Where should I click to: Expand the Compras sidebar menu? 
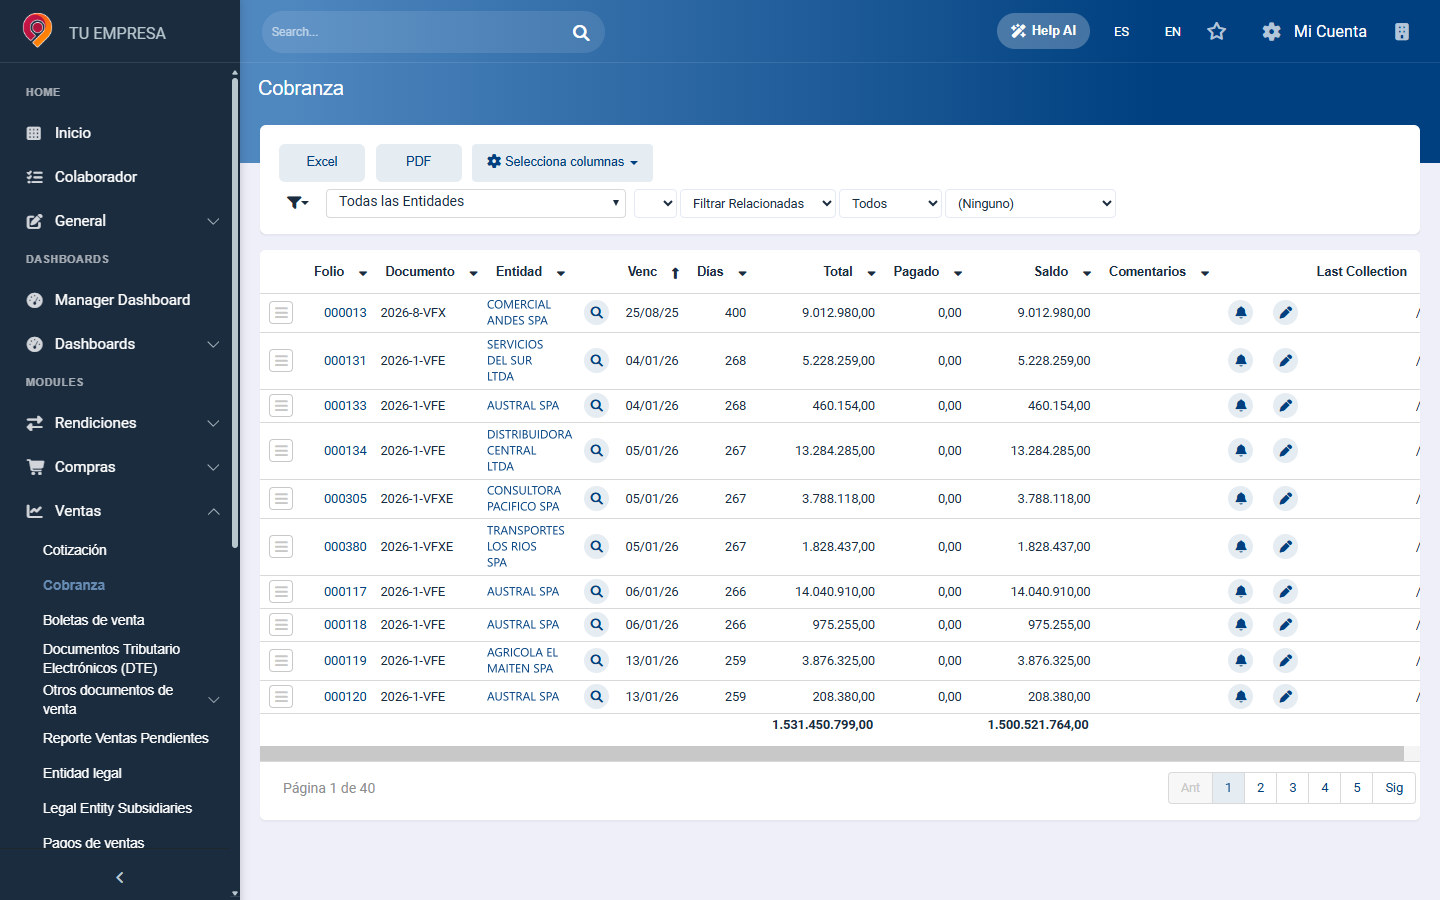(x=120, y=467)
